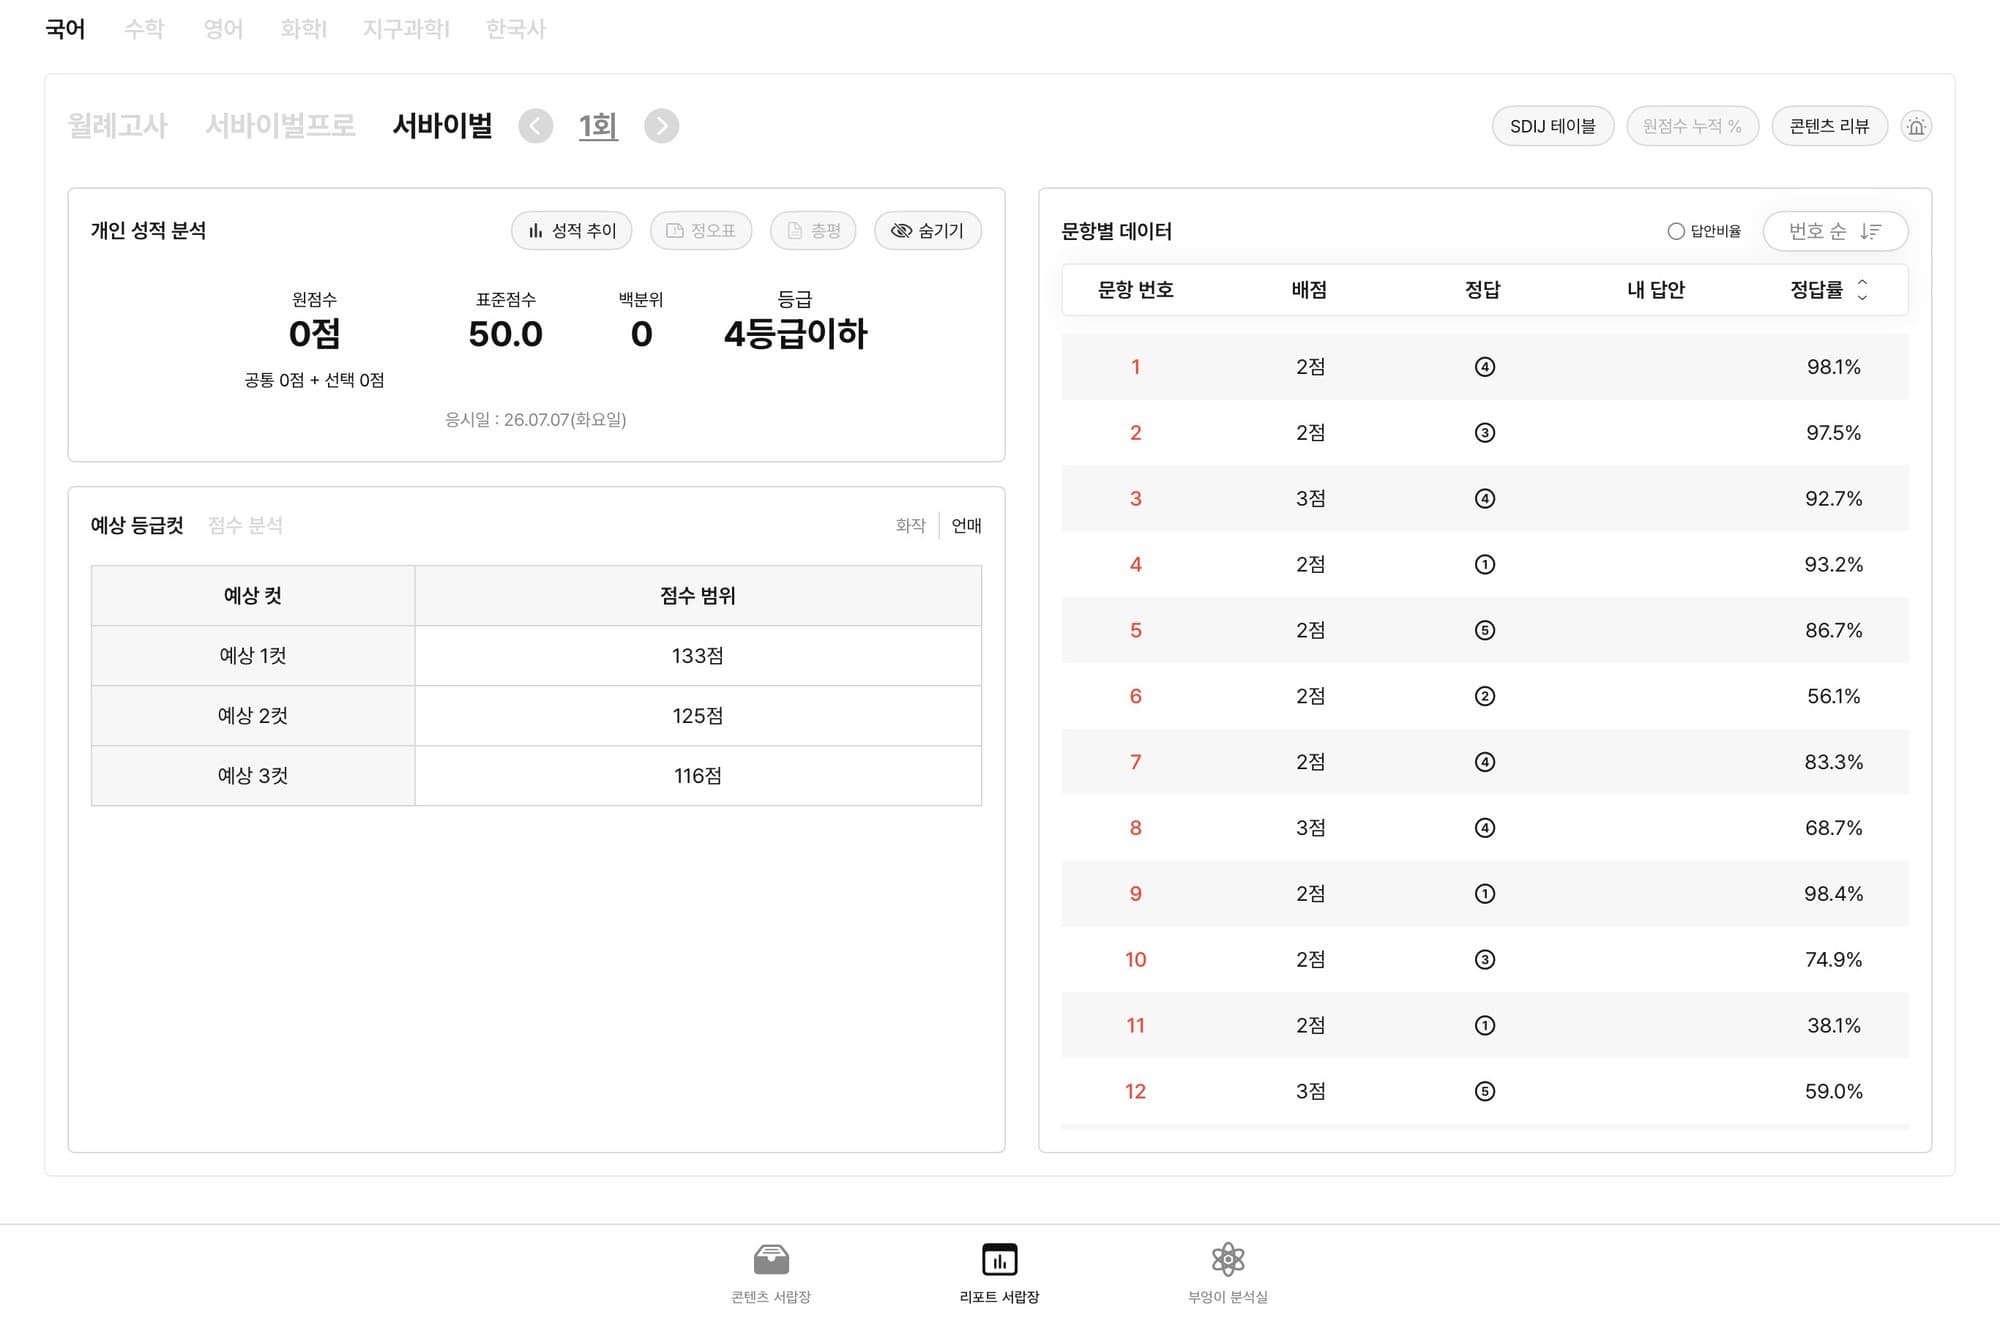Screen dimensions: 2000x1326
Task: Open 콘텐츠 서랍장 drawer icon
Action: point(771,1259)
